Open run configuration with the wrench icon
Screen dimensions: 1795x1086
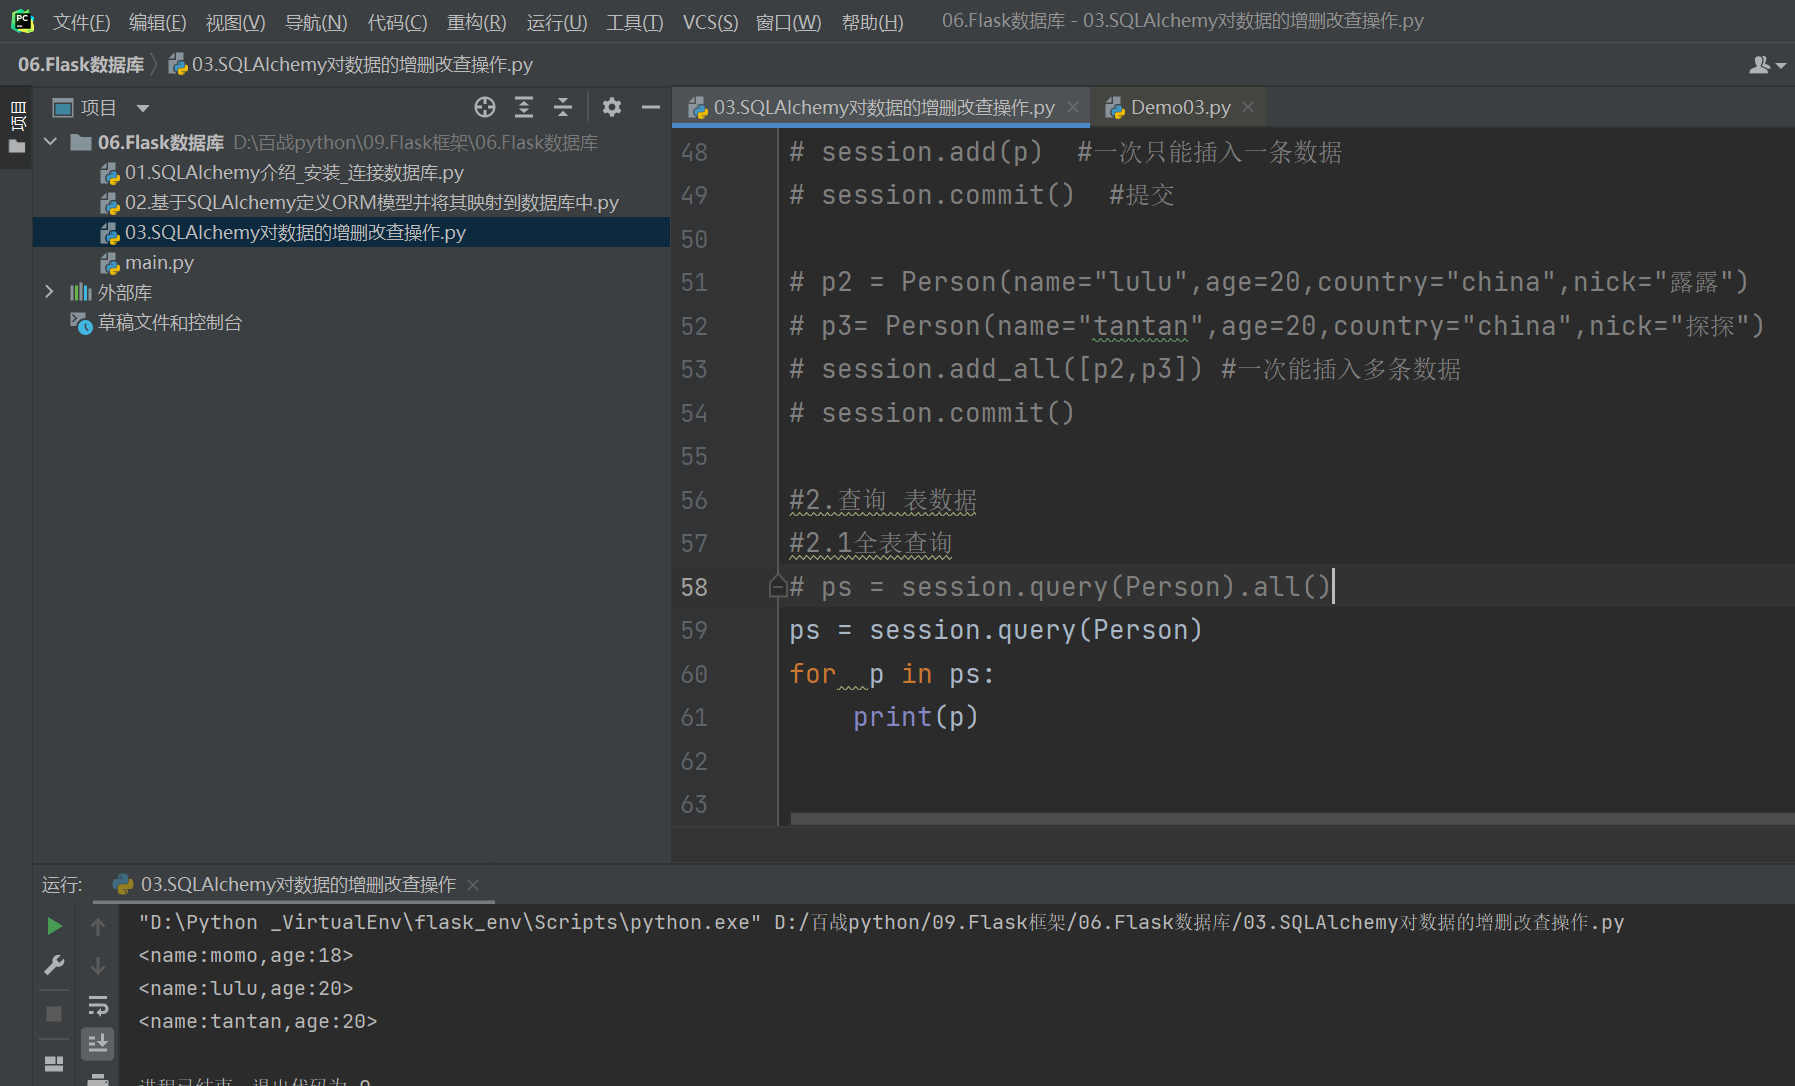55,965
